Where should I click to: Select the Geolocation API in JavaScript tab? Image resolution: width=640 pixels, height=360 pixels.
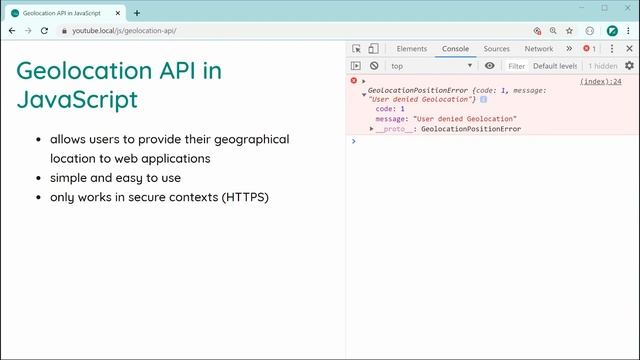point(65,13)
